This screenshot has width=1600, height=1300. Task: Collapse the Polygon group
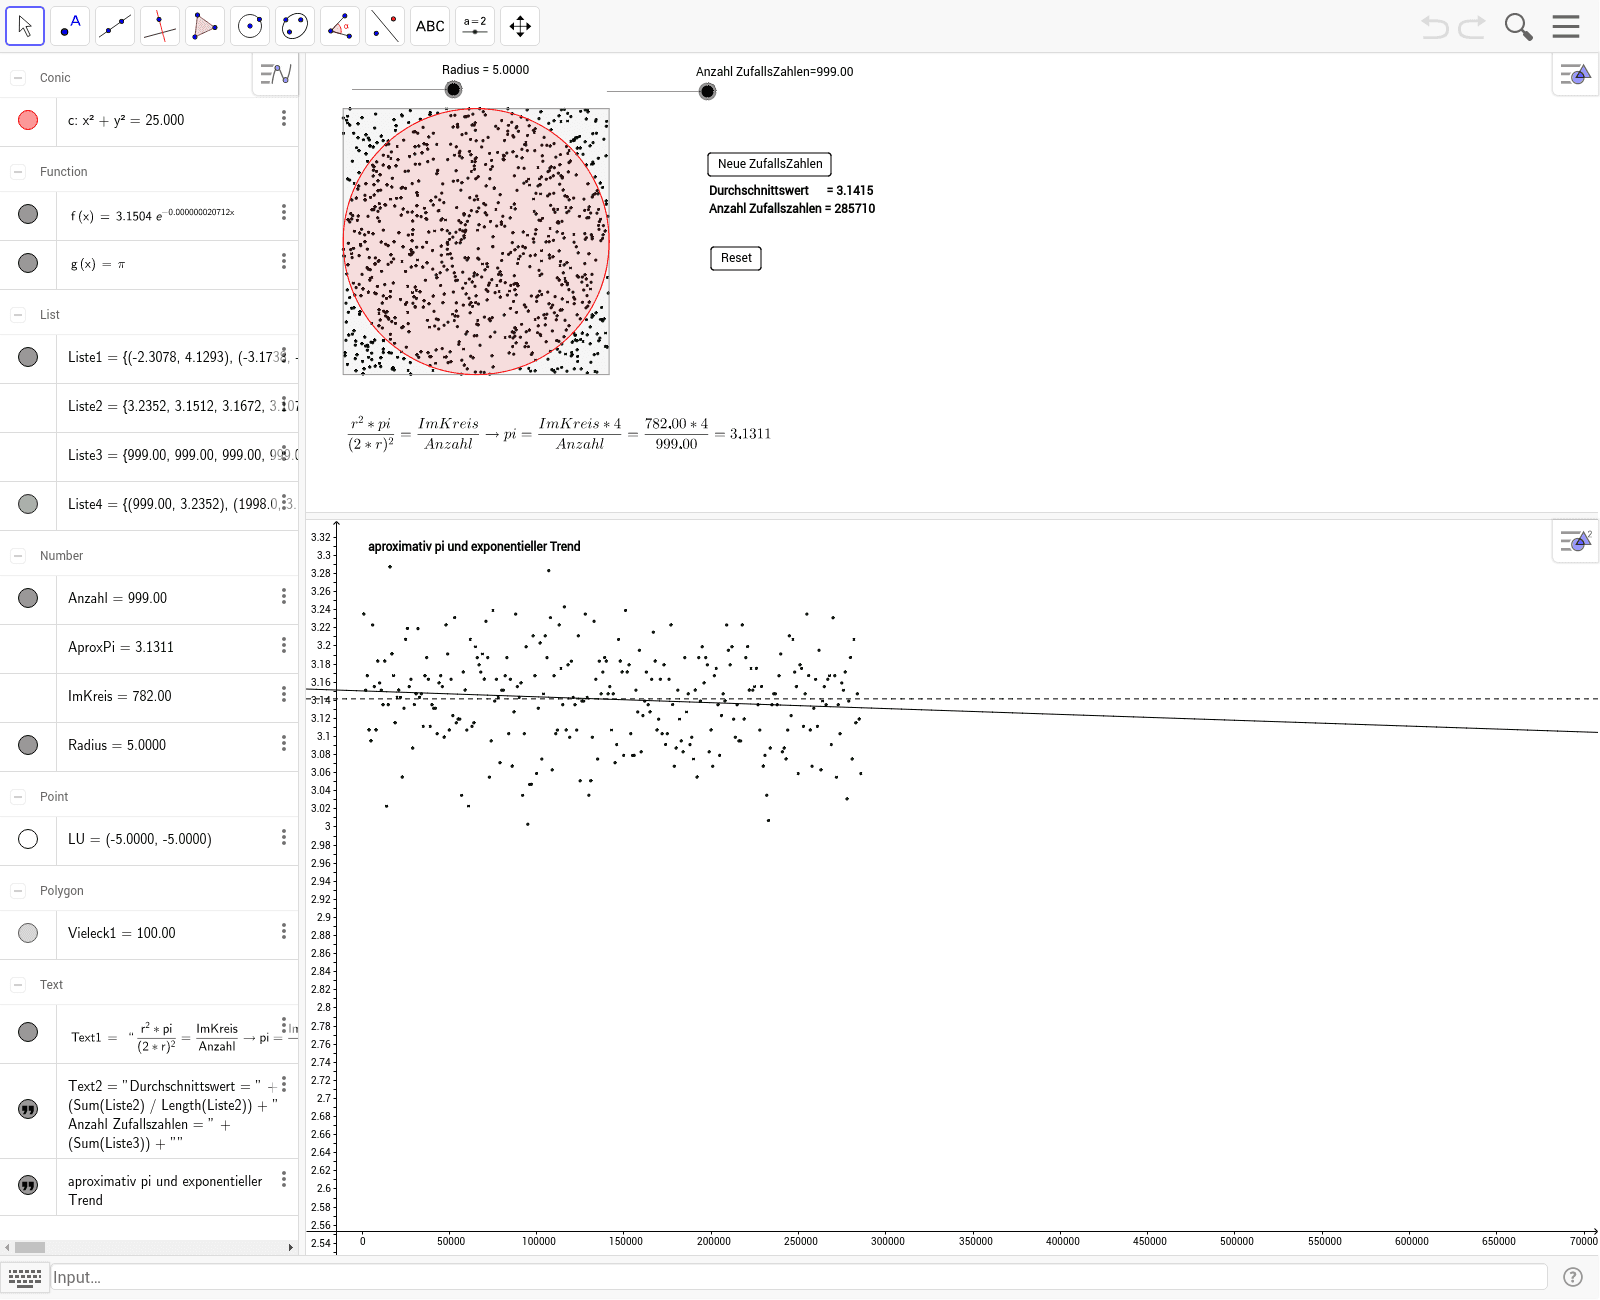[18, 891]
